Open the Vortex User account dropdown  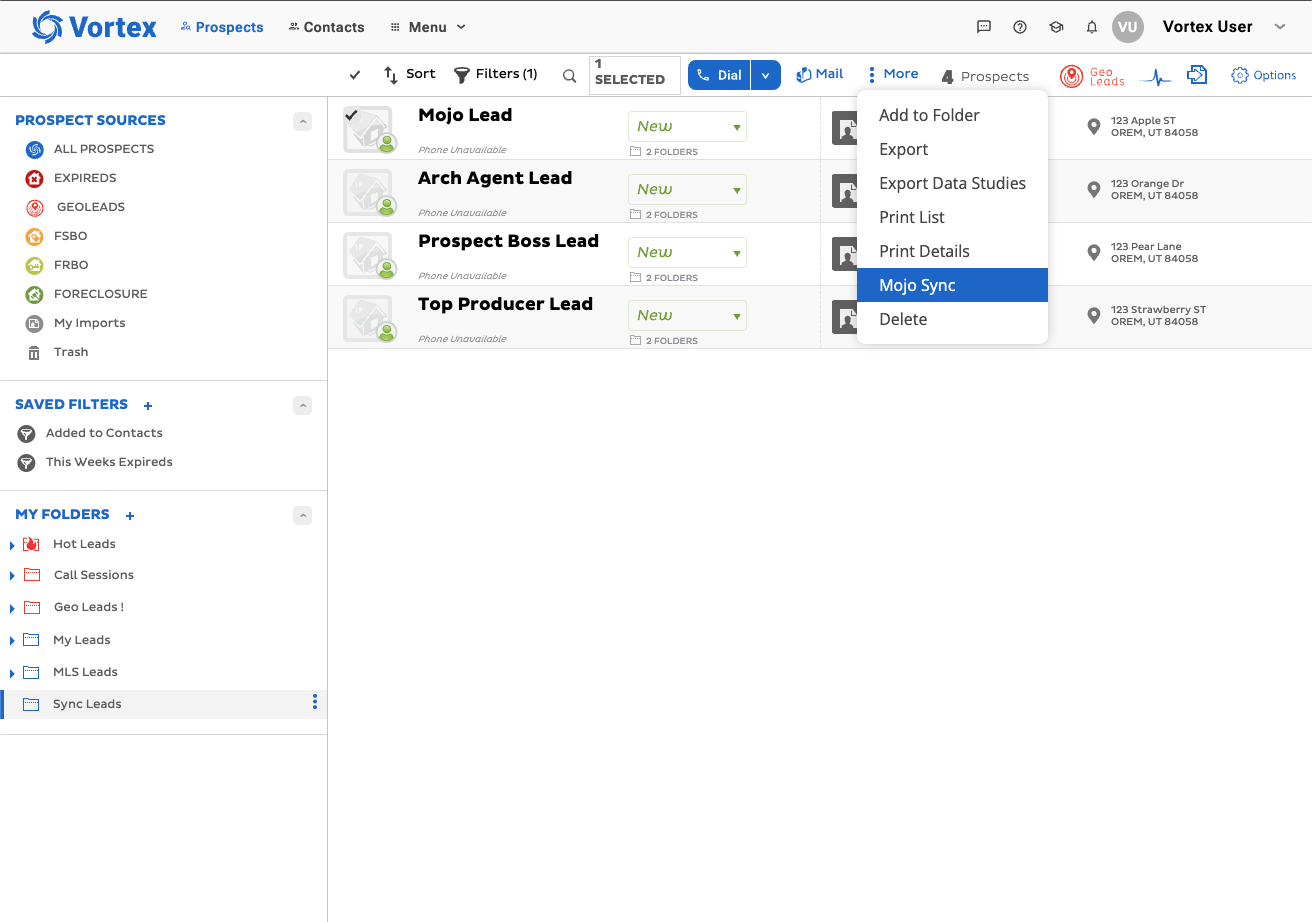pyautogui.click(x=1280, y=27)
